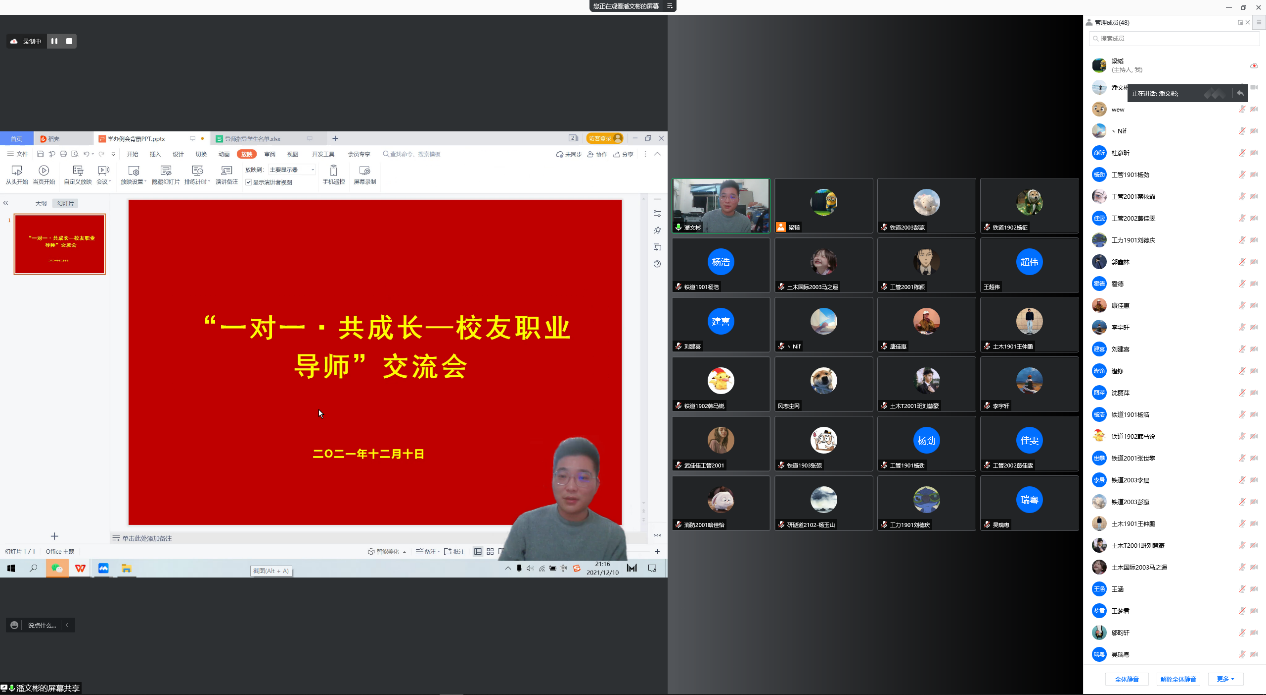The image size is (1266, 695).
Task: Open the 更多 dropdown in participants panel
Action: click(x=1225, y=679)
